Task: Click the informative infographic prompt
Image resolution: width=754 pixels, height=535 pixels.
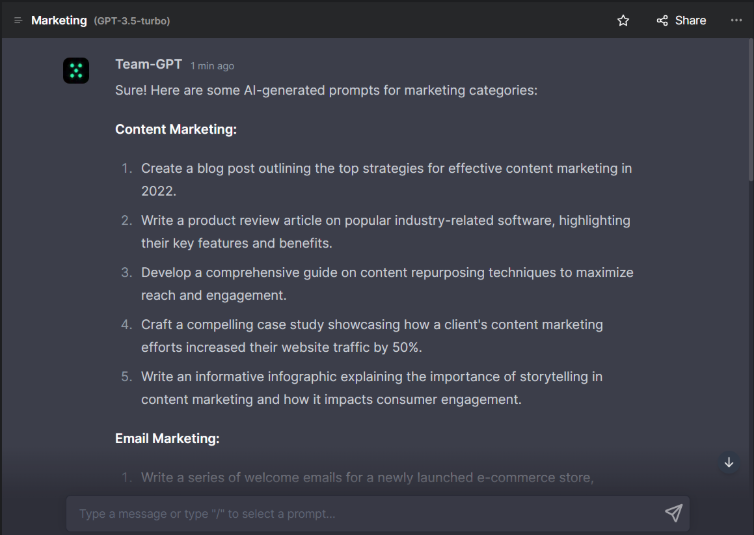Action: pyautogui.click(x=371, y=387)
